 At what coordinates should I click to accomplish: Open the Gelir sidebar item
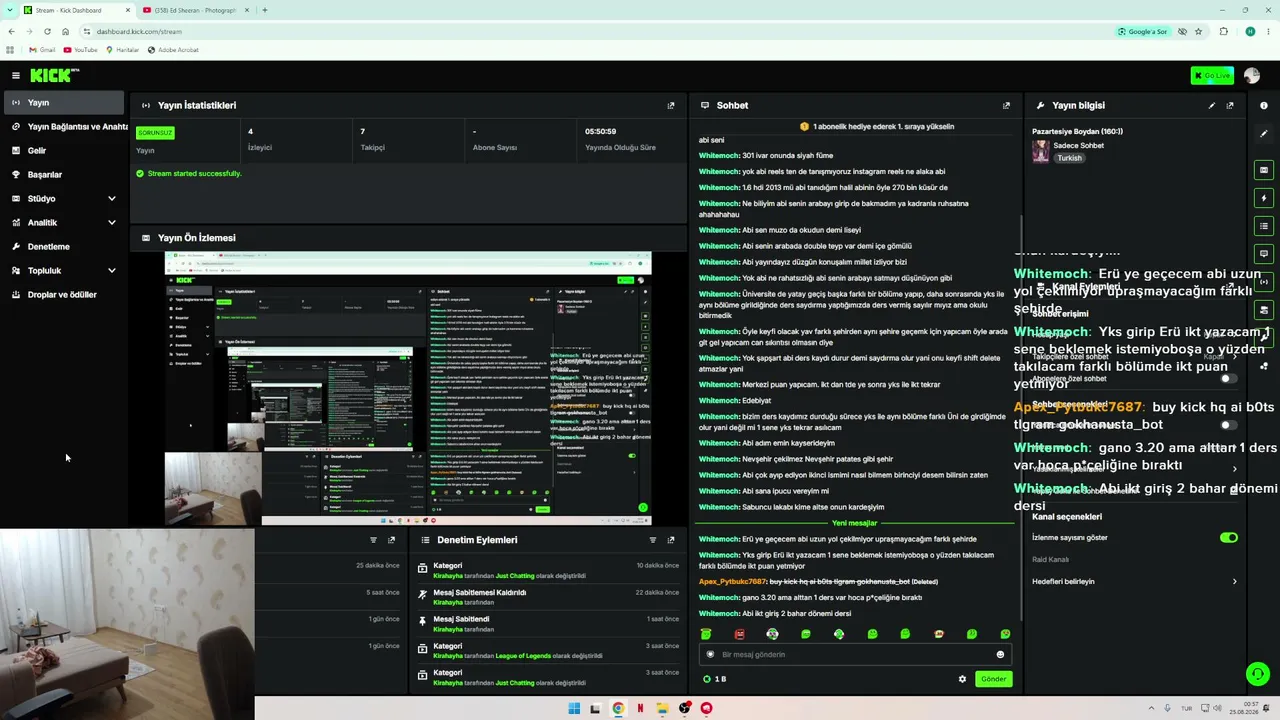[x=64, y=151]
